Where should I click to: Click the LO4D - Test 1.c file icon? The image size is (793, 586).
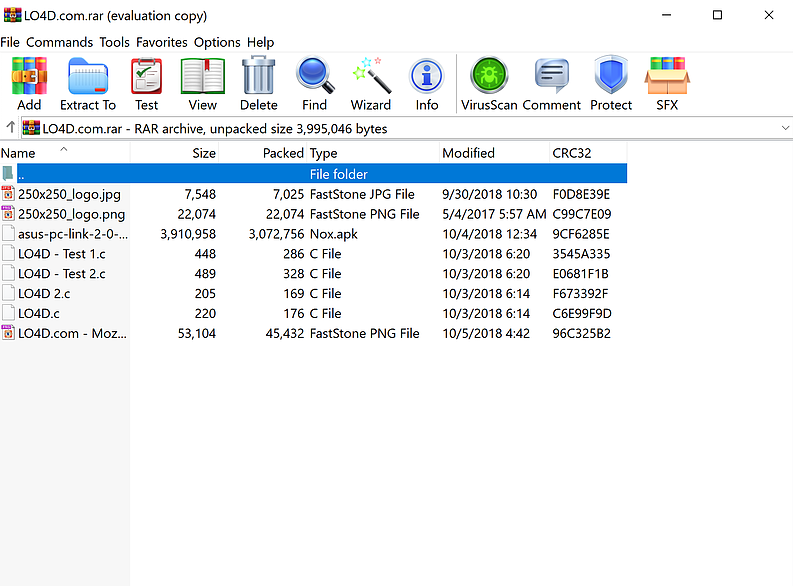pyautogui.click(x=8, y=253)
